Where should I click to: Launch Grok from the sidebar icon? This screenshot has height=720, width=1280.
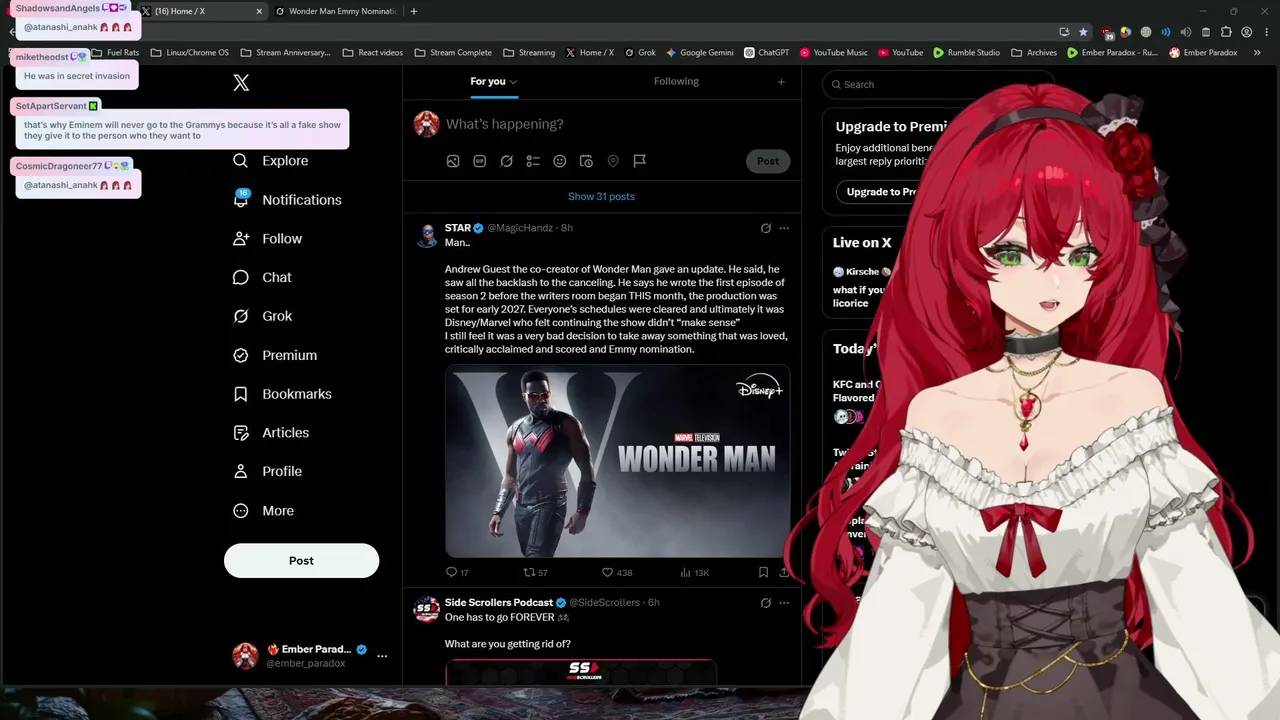[x=241, y=316]
